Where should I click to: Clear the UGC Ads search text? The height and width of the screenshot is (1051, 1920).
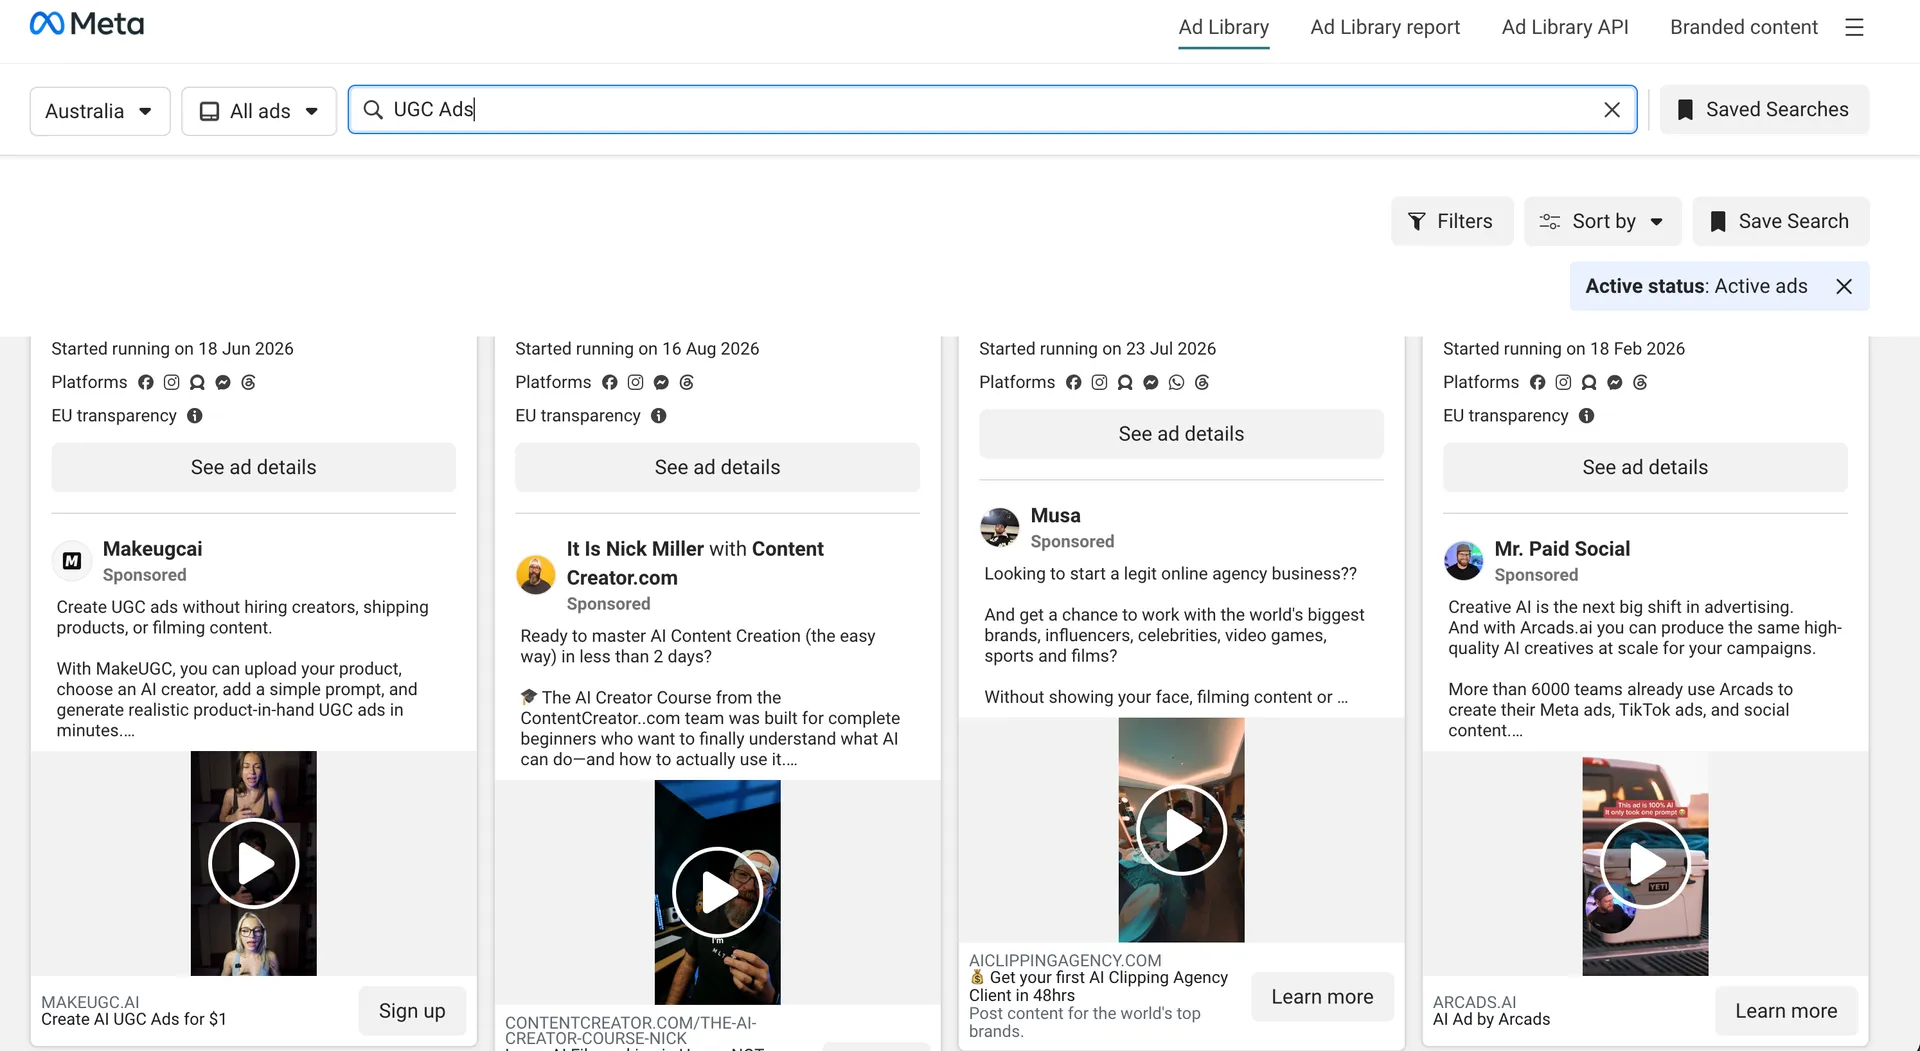coord(1612,110)
